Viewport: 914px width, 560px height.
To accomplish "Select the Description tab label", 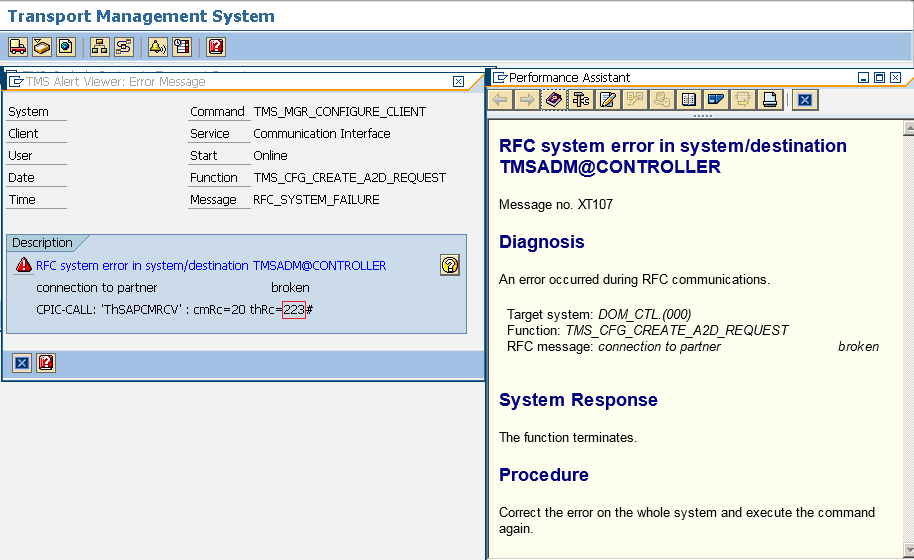I will 42,243.
